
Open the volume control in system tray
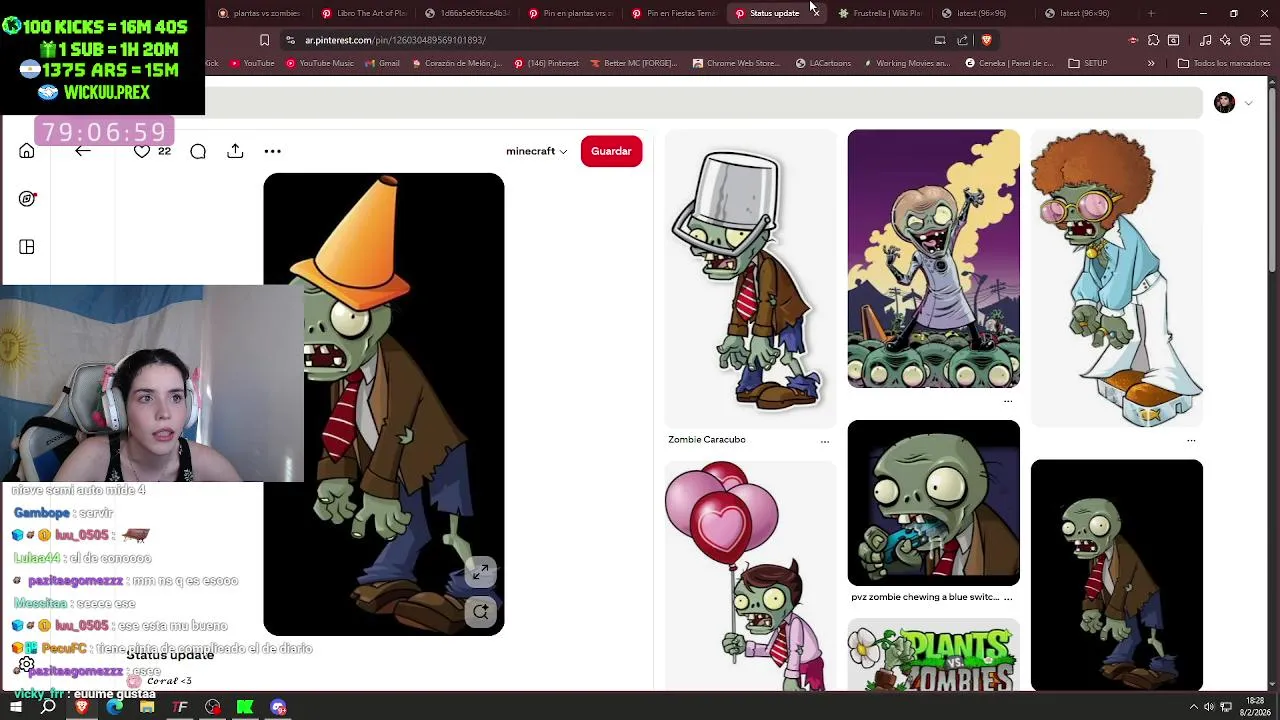(1209, 707)
